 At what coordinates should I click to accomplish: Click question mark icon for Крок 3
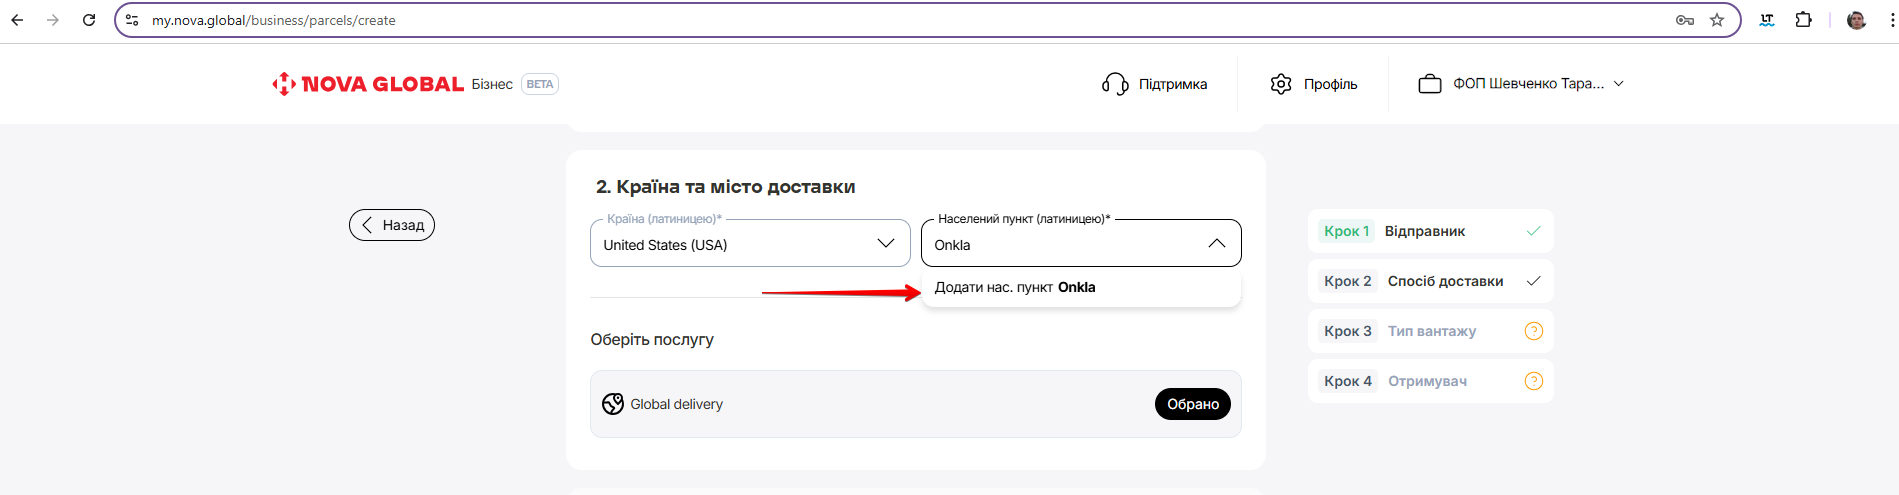point(1533,331)
